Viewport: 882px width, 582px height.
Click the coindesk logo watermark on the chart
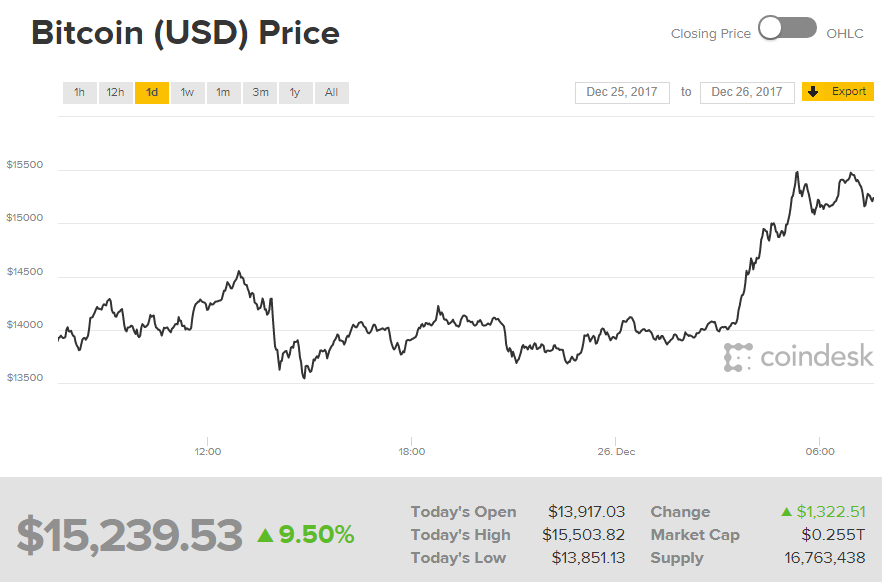797,355
